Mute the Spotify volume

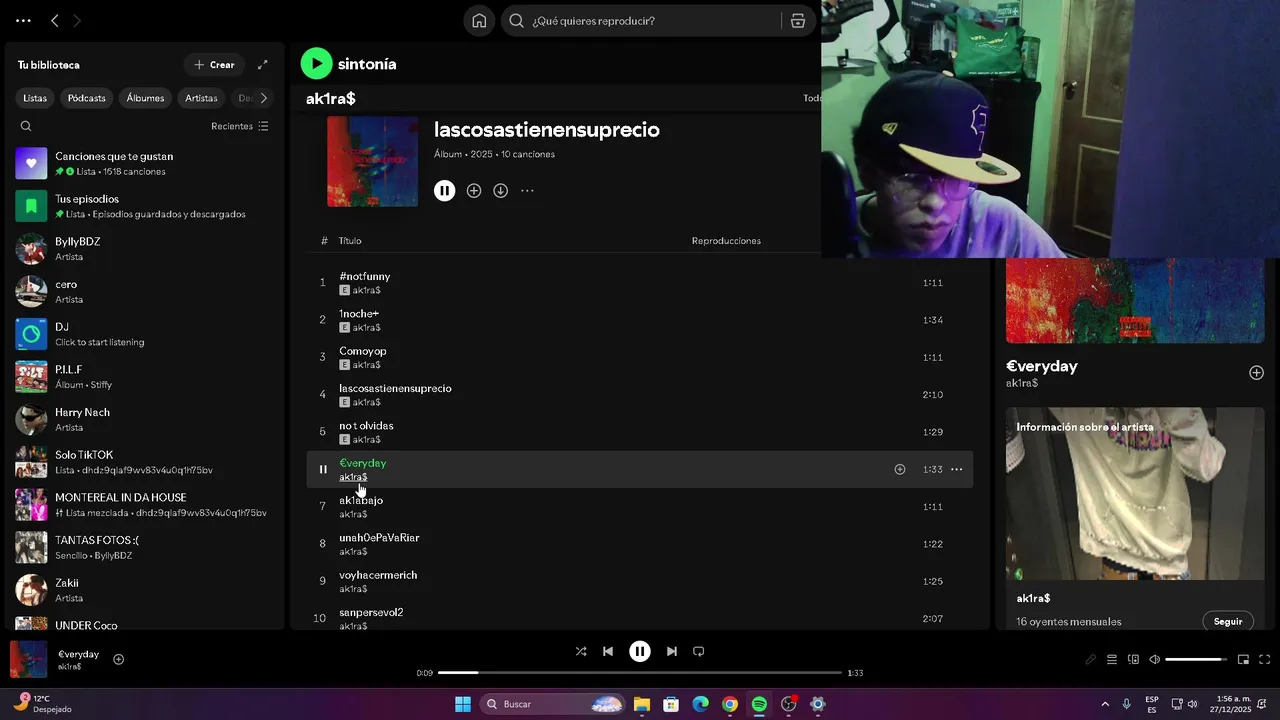[1155, 660]
